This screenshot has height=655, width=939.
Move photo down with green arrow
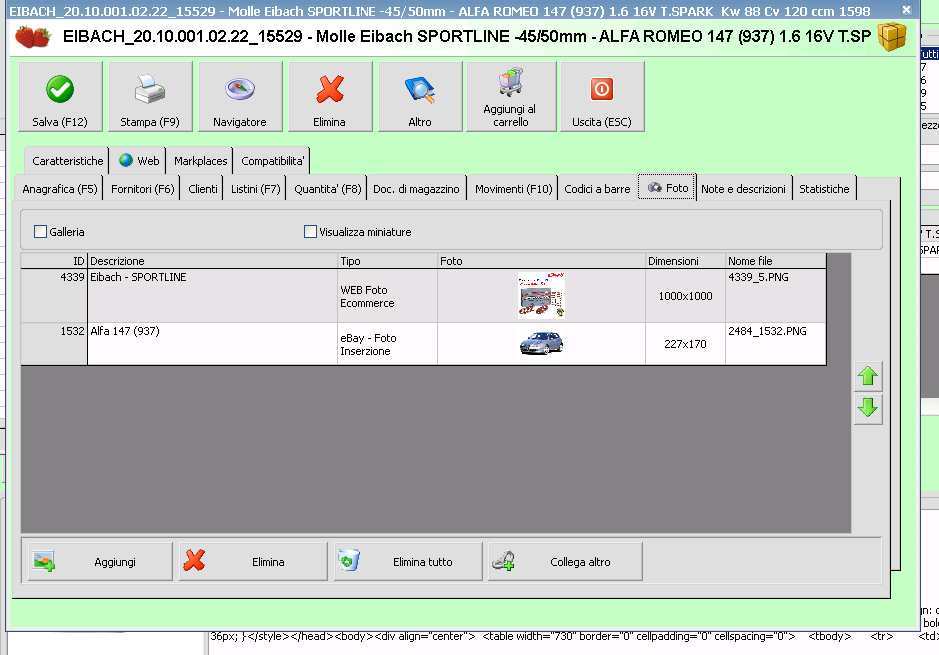tap(868, 408)
